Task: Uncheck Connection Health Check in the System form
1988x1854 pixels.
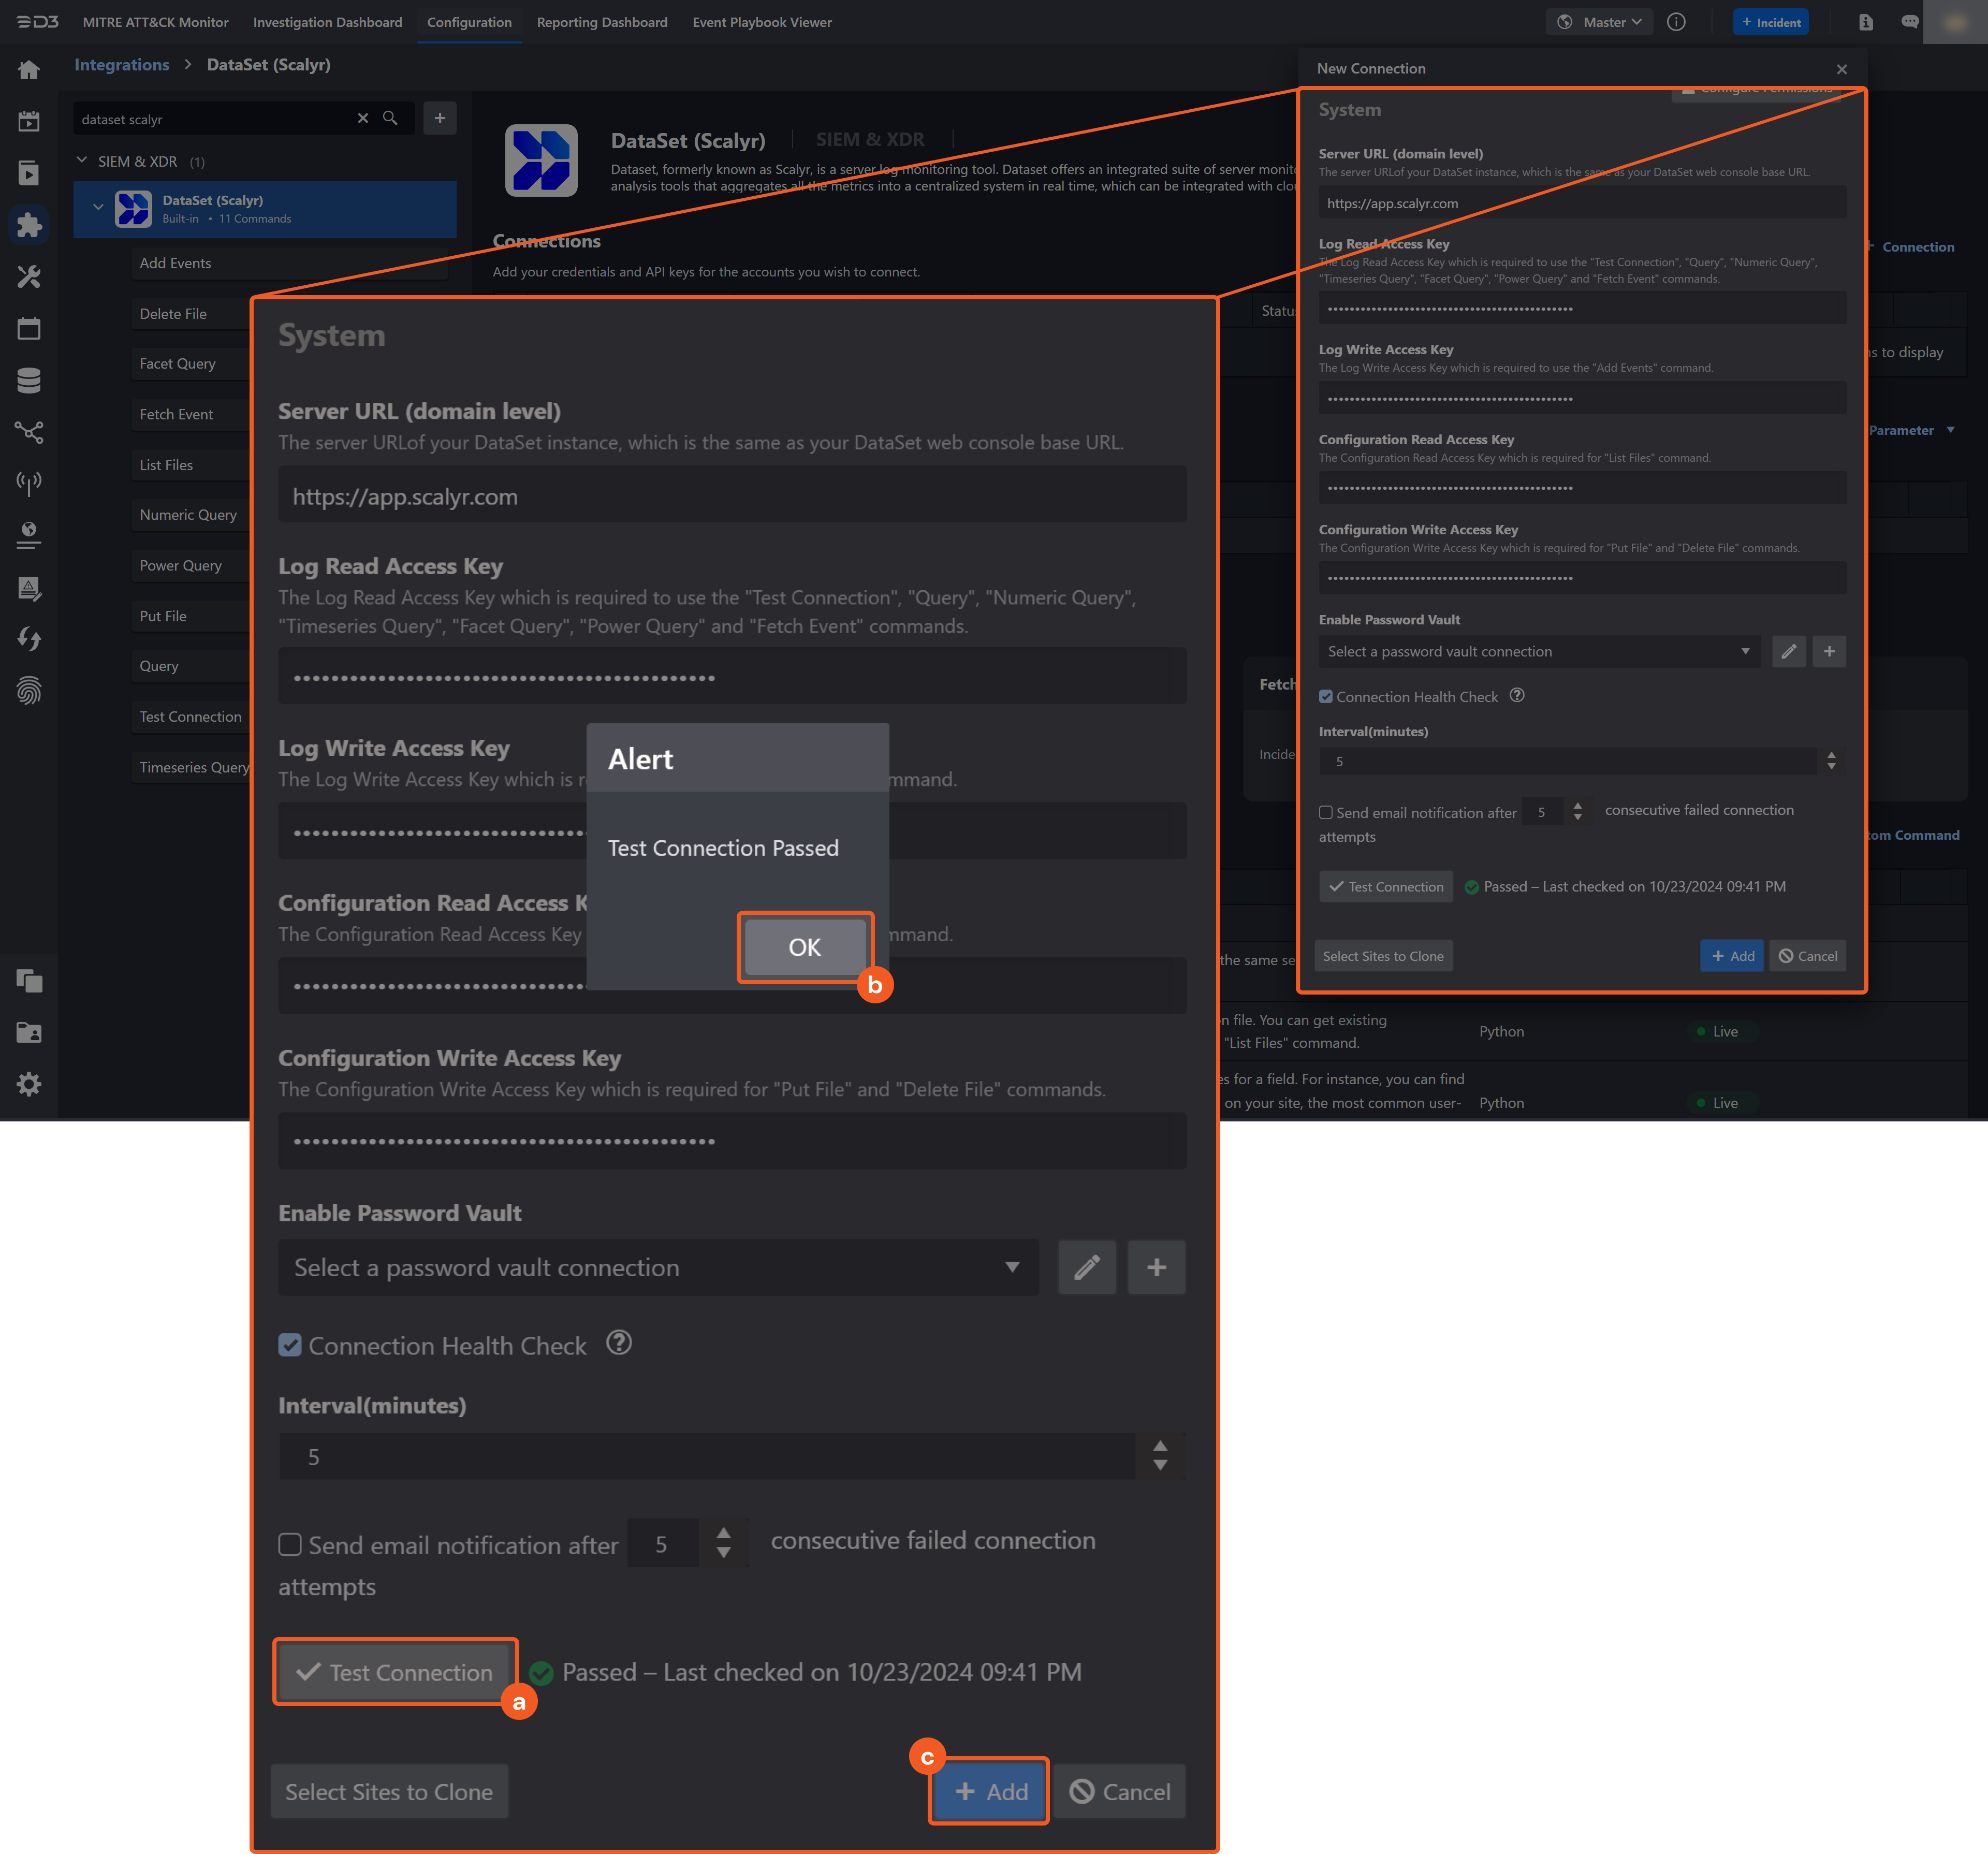Action: [x=290, y=1345]
